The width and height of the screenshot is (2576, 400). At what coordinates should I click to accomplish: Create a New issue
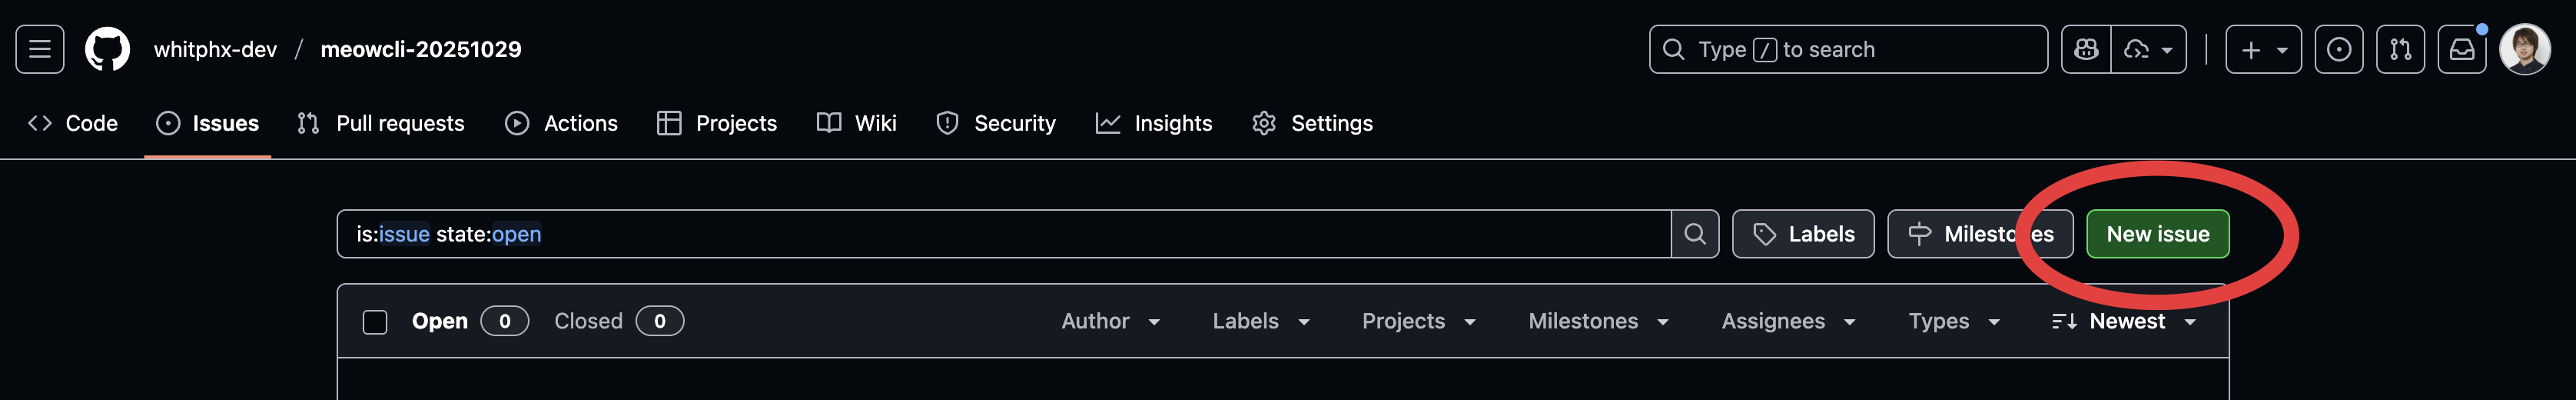pyautogui.click(x=2157, y=234)
